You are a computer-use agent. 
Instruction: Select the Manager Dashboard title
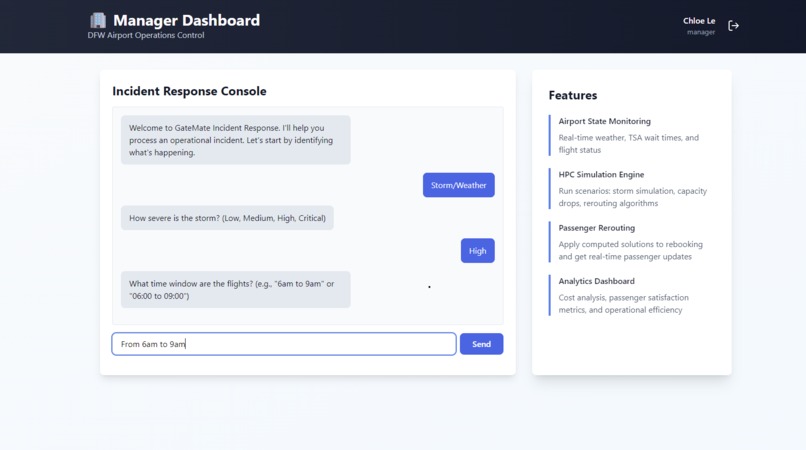pos(187,21)
